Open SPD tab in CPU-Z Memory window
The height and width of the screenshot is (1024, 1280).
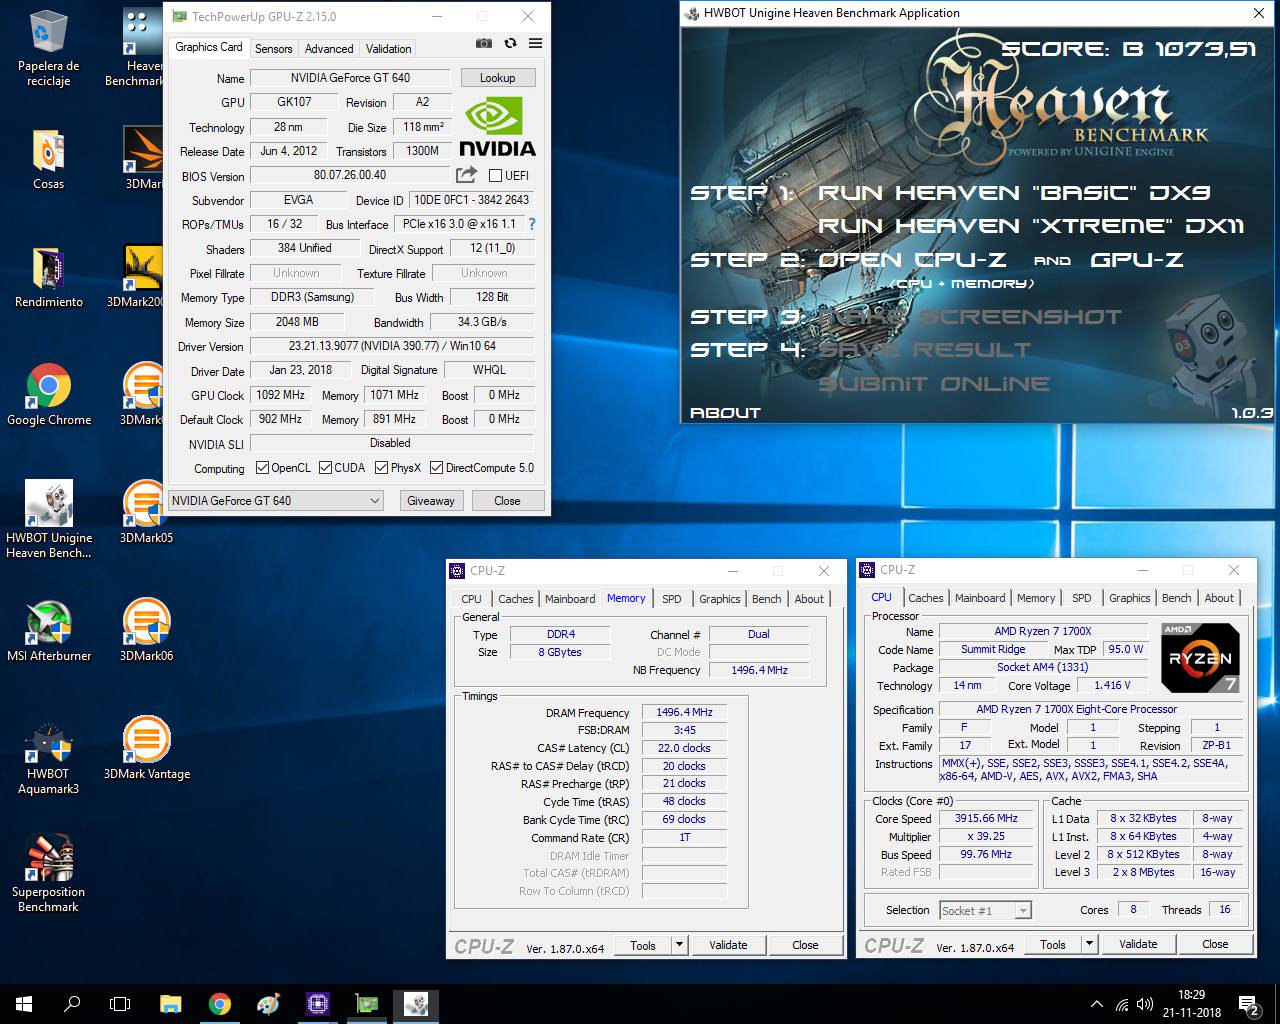click(672, 599)
